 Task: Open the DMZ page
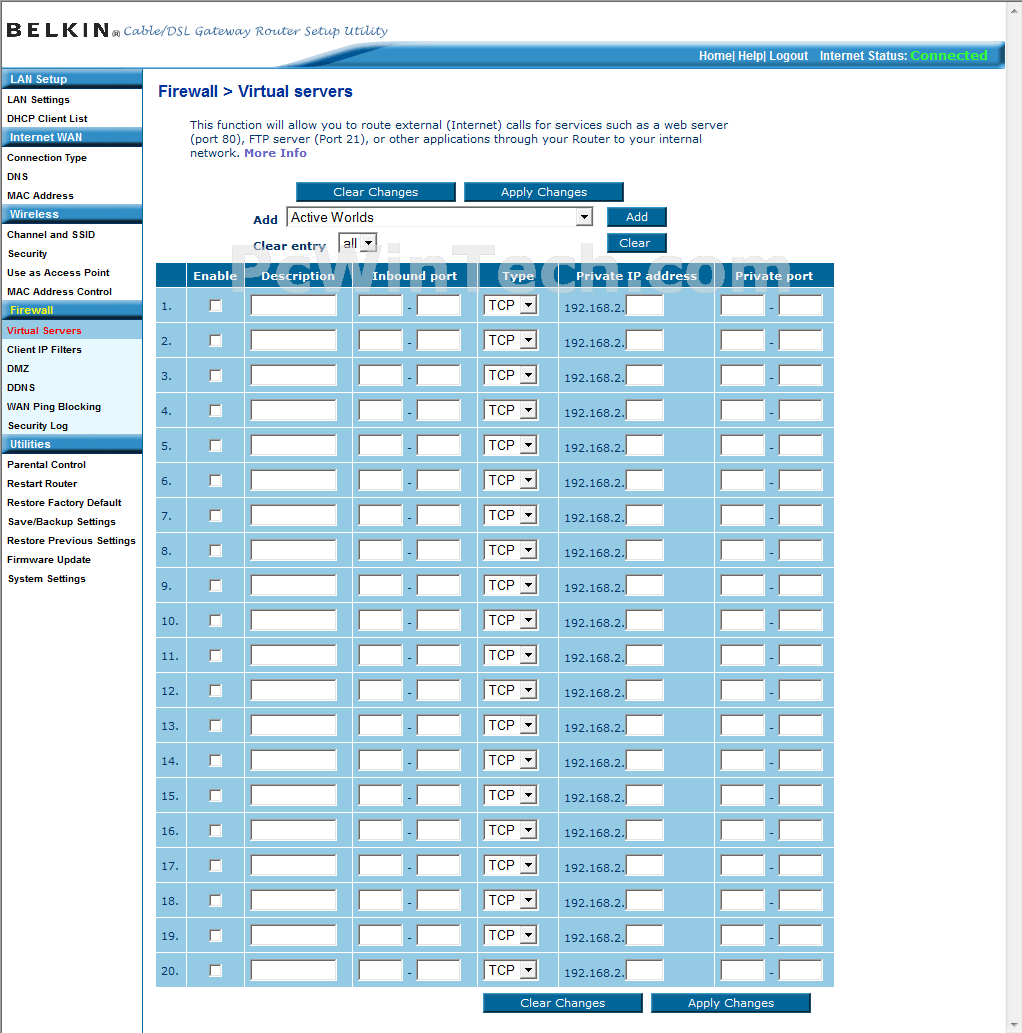tap(18, 369)
